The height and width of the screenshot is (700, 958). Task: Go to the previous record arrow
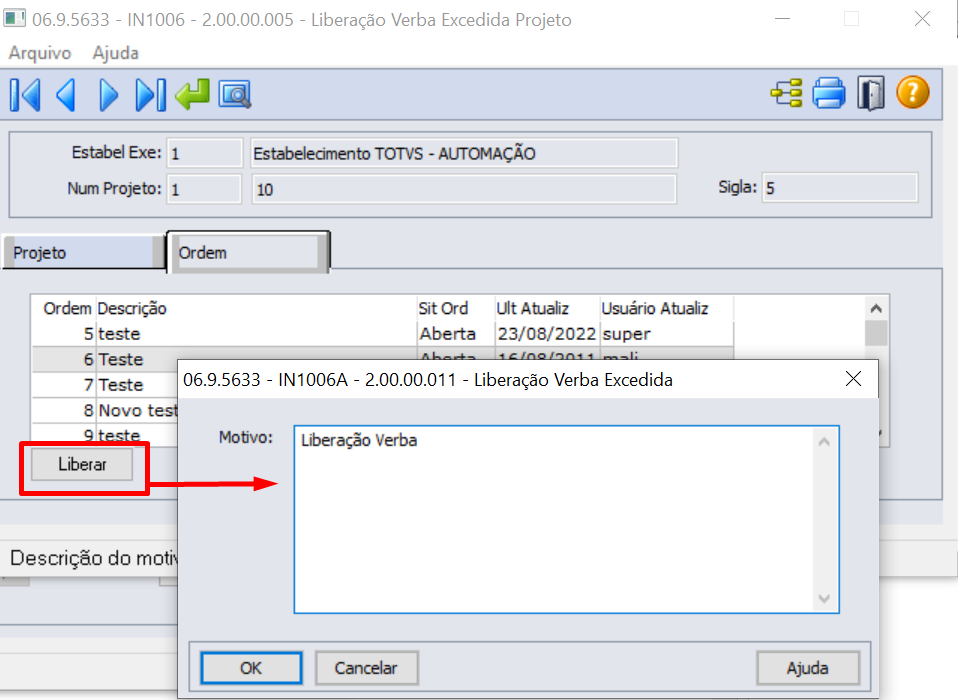point(66,95)
